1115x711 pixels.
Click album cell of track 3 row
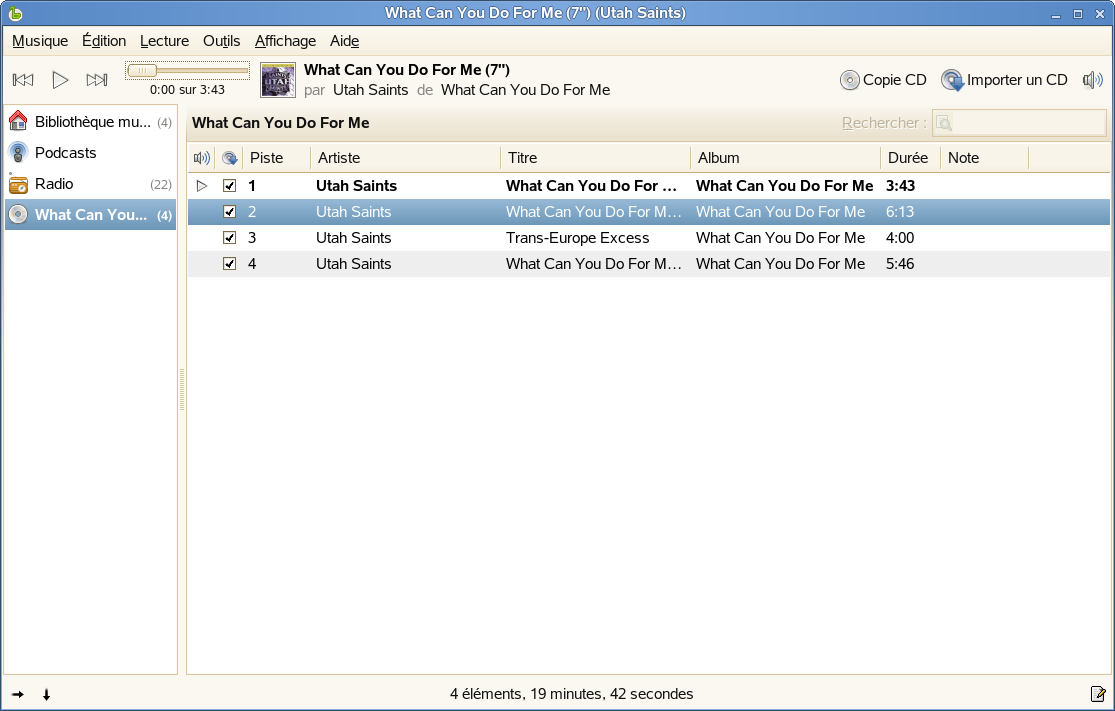click(780, 237)
